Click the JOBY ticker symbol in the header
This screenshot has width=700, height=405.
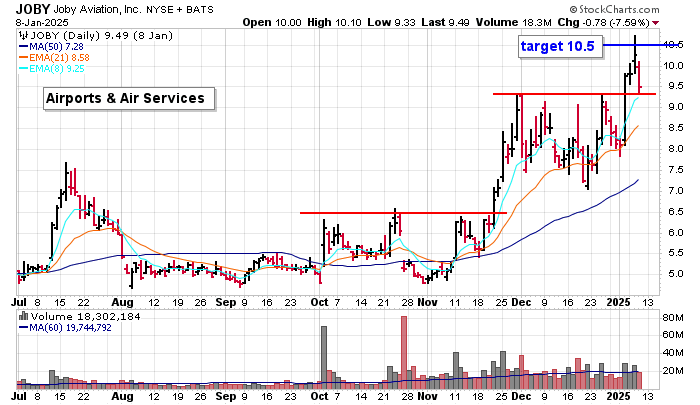[33, 9]
